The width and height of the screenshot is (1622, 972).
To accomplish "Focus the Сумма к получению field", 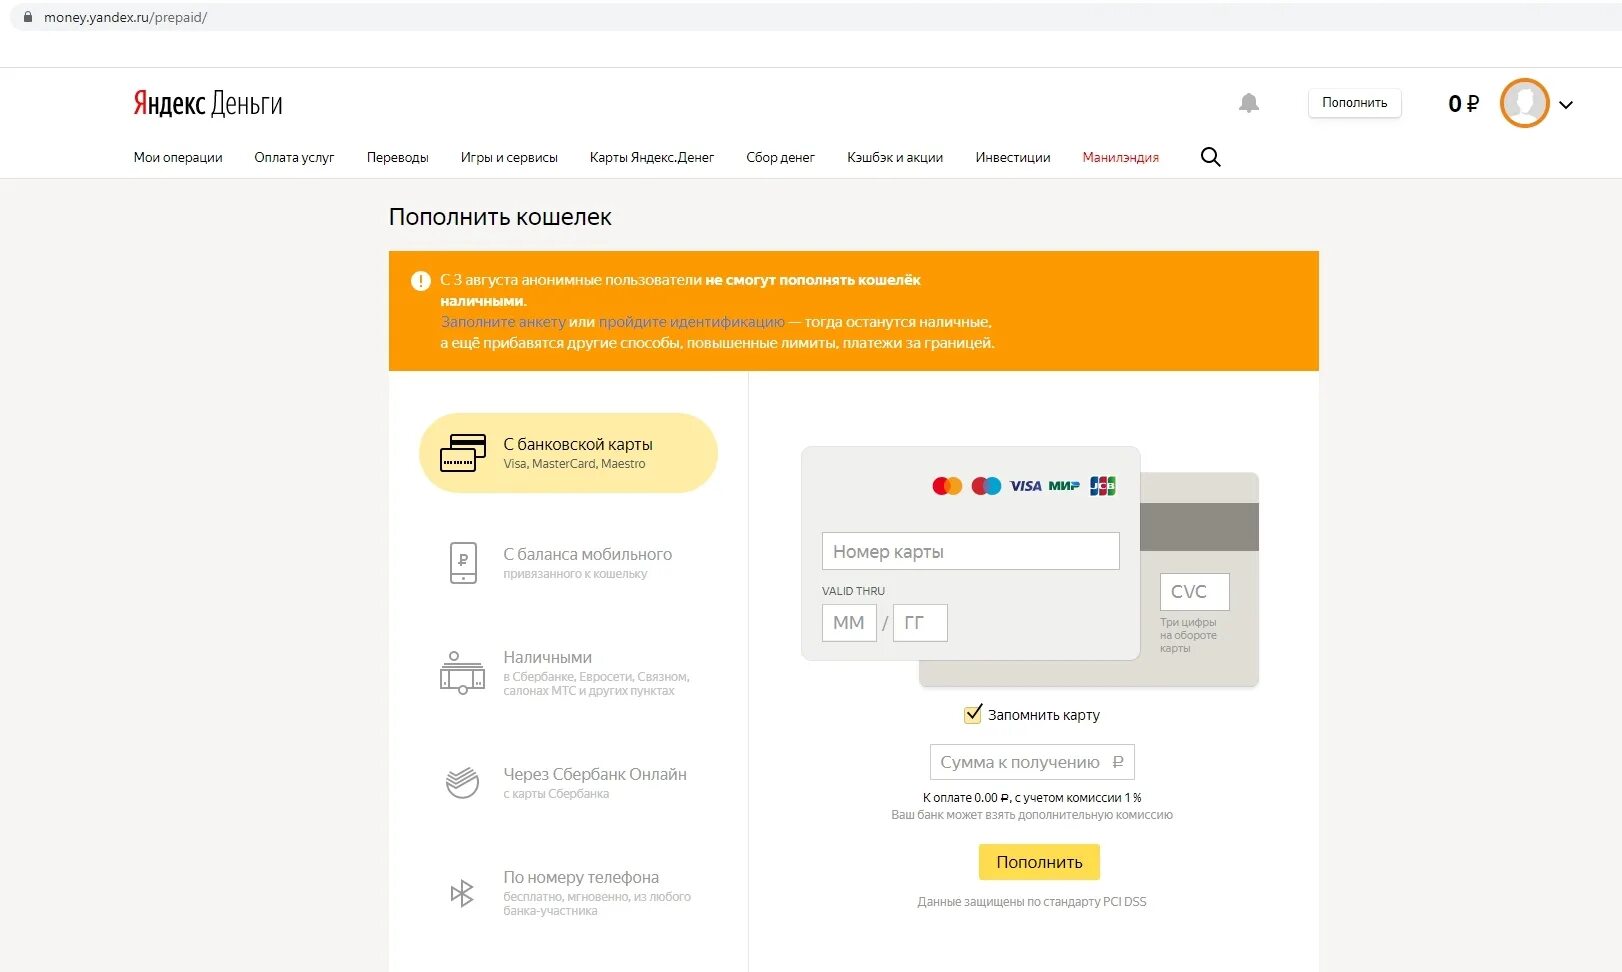I will (1032, 762).
